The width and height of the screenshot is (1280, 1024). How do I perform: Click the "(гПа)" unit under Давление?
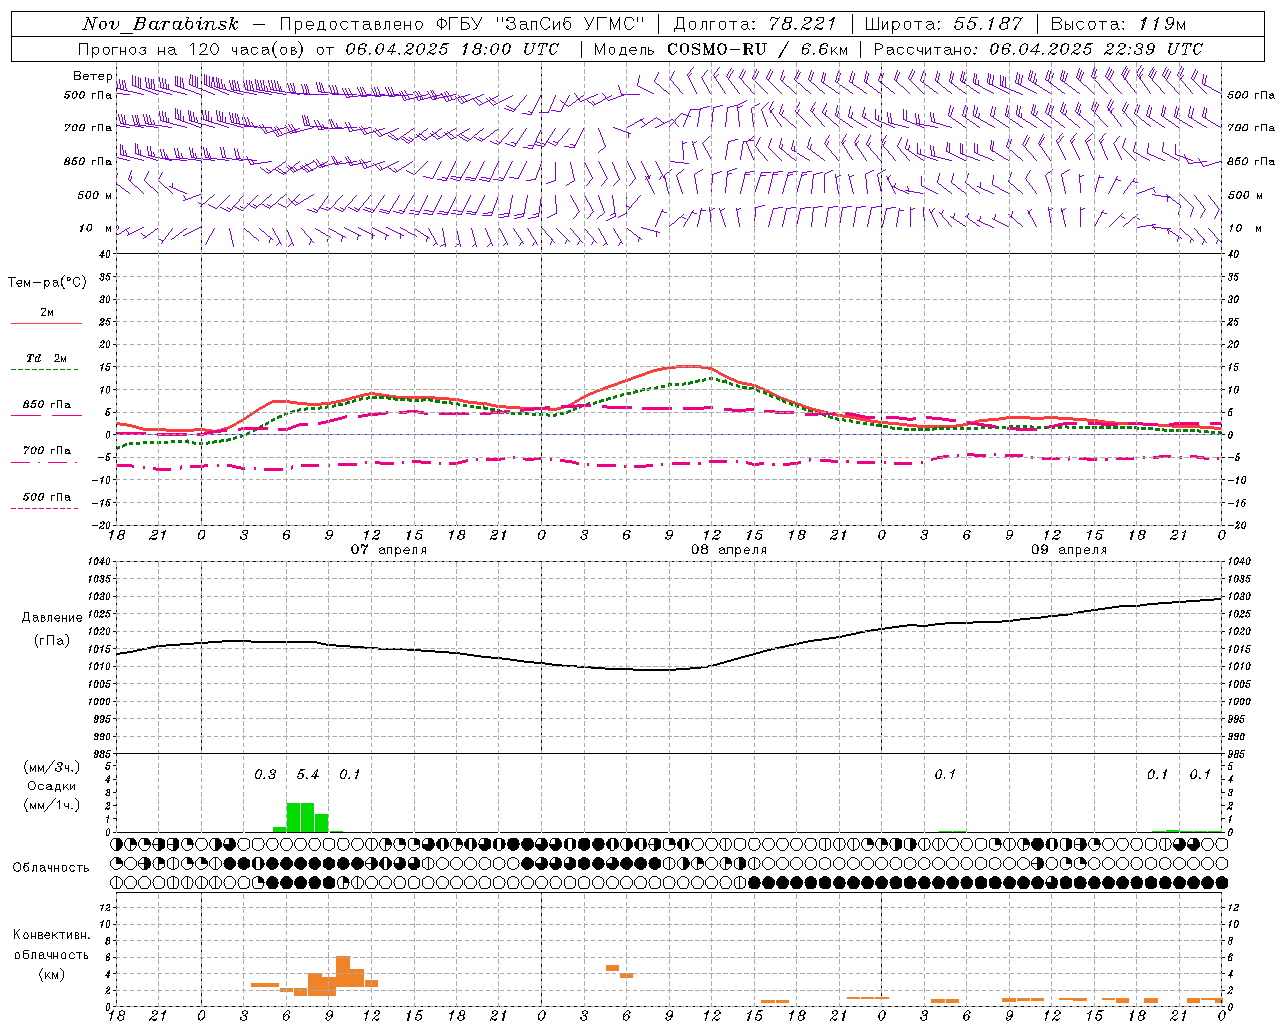[52, 641]
